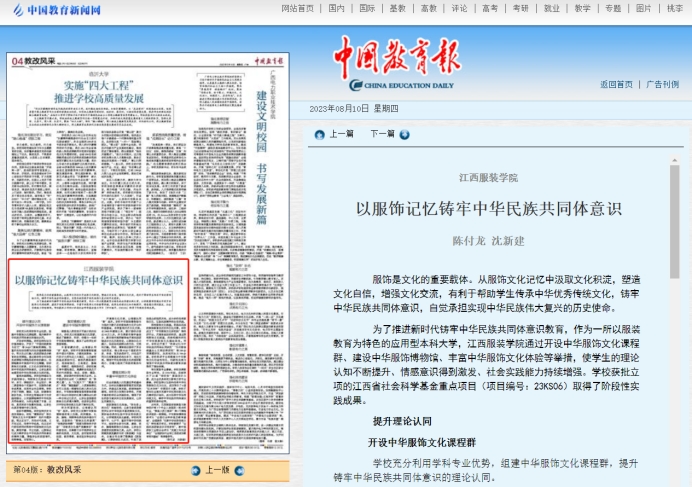Open the 桃李 navigation item
The width and height of the screenshot is (692, 487).
[x=675, y=8]
